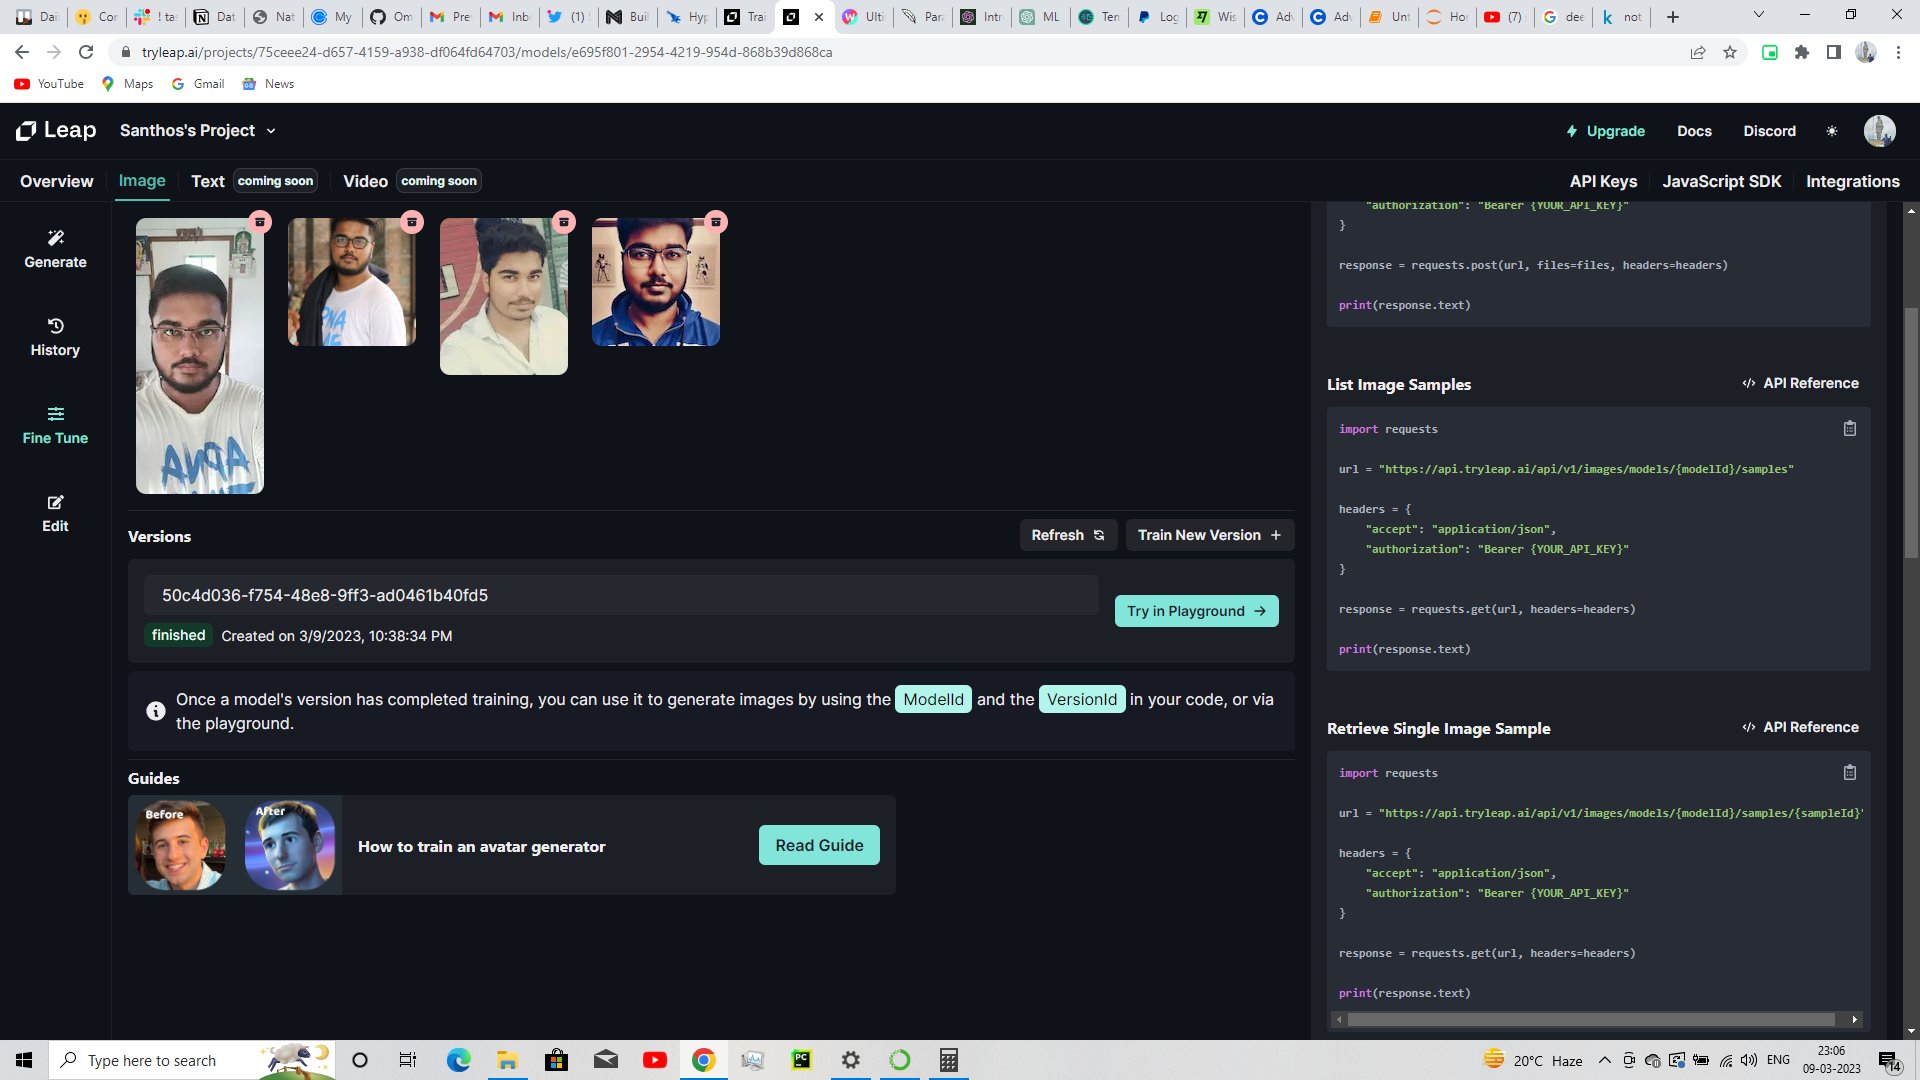Open the Discord link
Viewport: 1920px width, 1080px height.
1769,131
